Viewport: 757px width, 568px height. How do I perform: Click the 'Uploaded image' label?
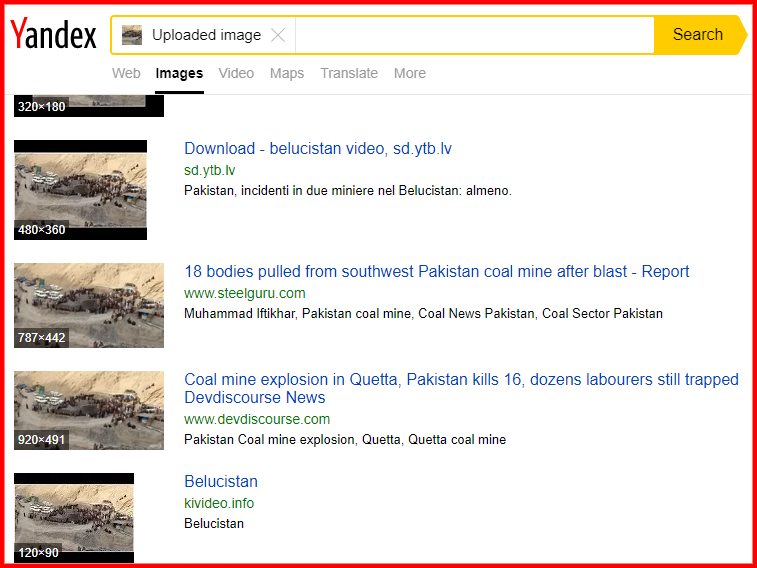click(206, 35)
